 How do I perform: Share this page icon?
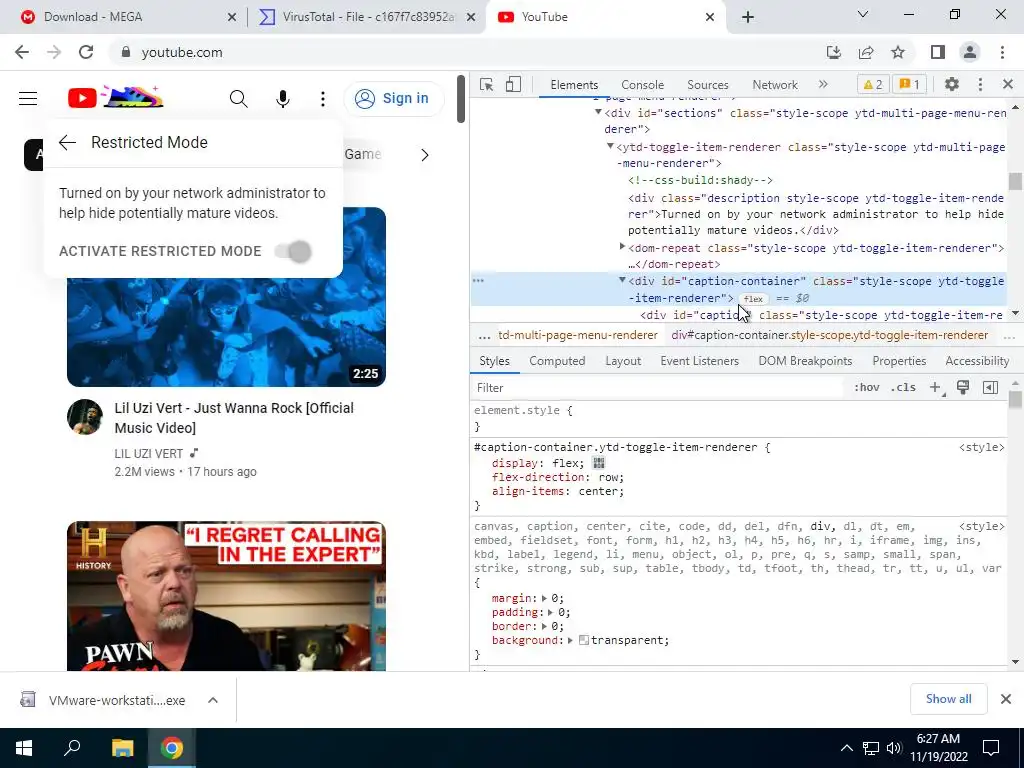click(866, 52)
